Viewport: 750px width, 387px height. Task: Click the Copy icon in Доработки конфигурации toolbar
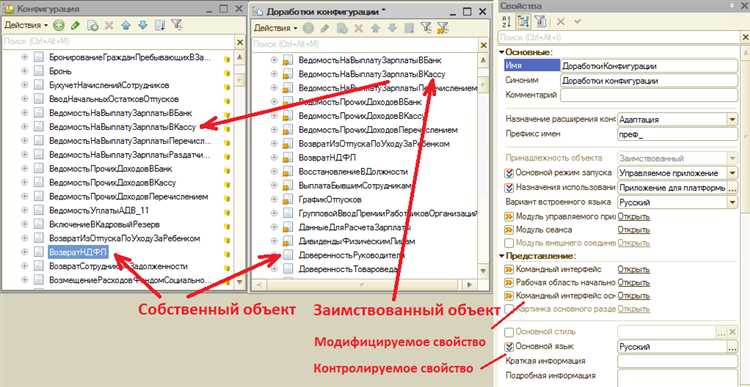click(x=342, y=28)
